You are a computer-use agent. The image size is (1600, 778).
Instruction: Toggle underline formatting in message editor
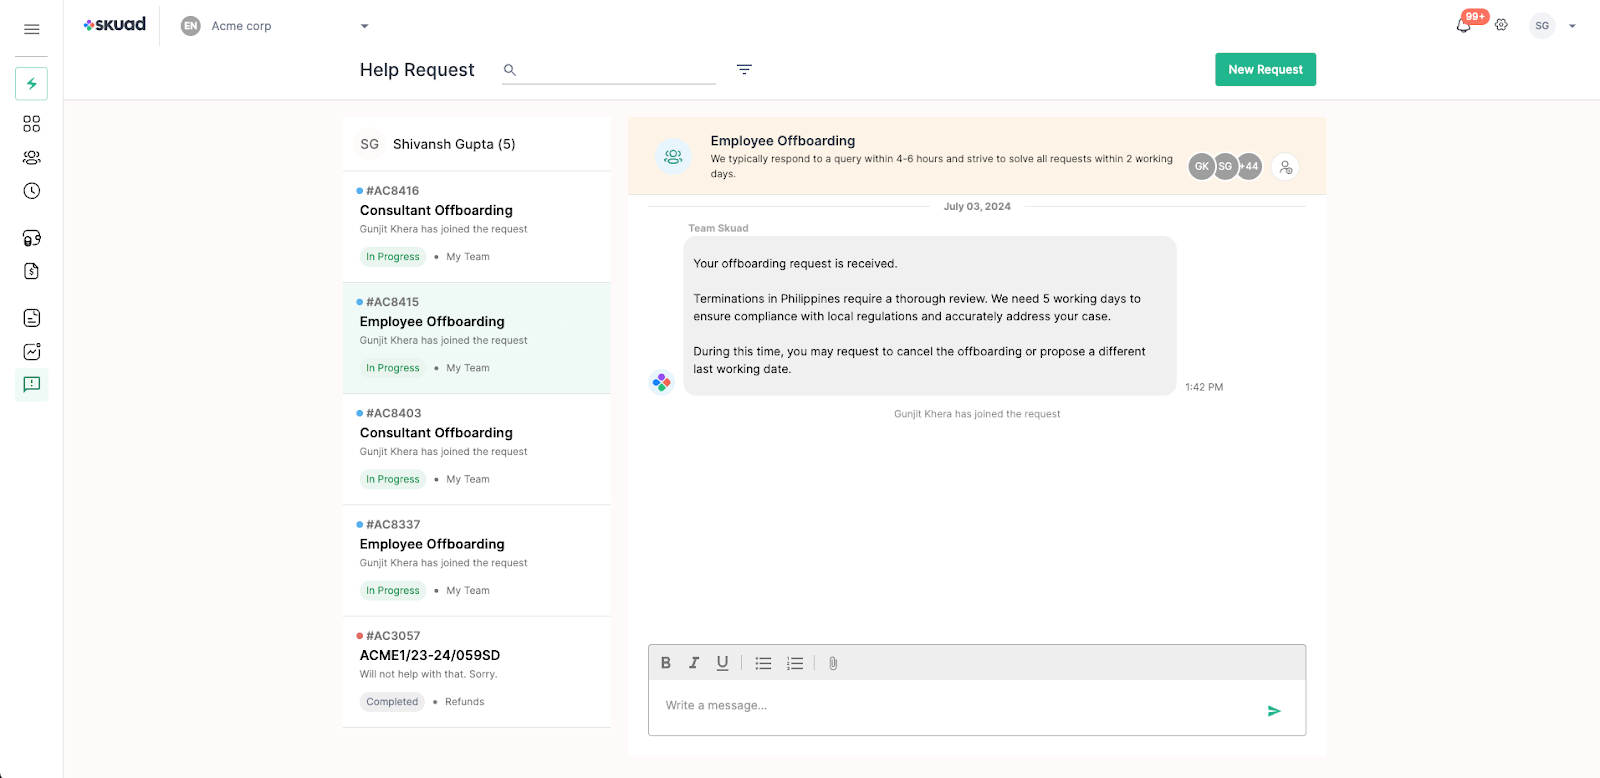[722, 663]
